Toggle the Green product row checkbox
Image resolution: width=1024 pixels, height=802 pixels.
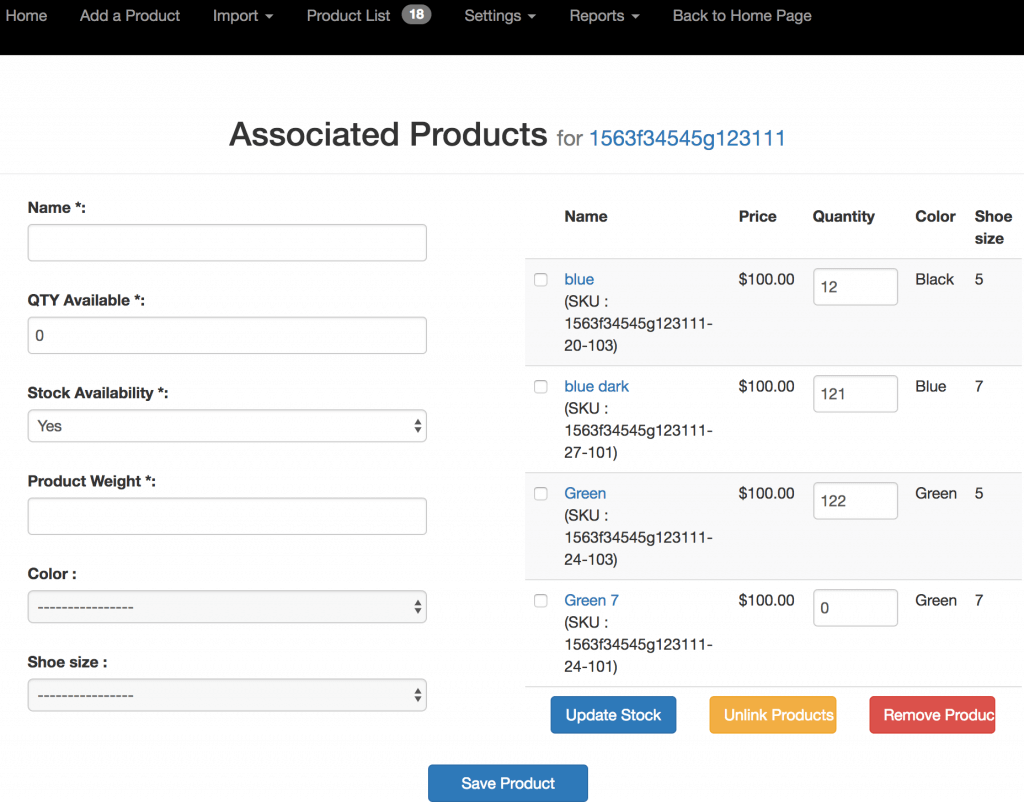pos(541,494)
